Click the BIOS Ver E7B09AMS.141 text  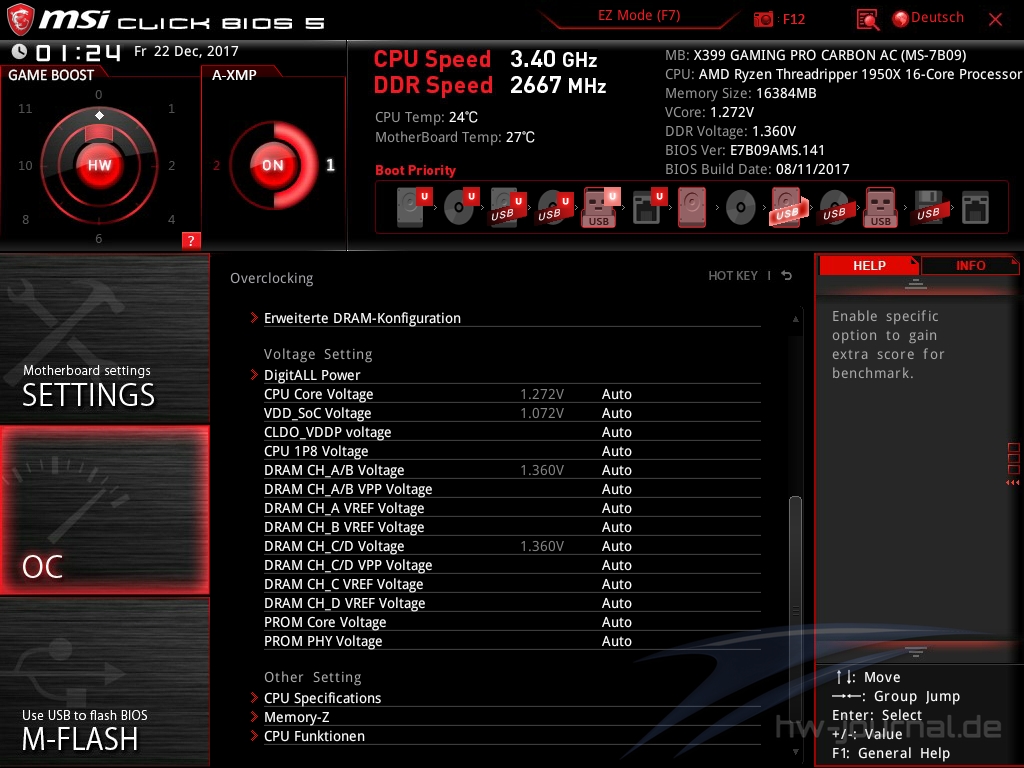(744, 150)
